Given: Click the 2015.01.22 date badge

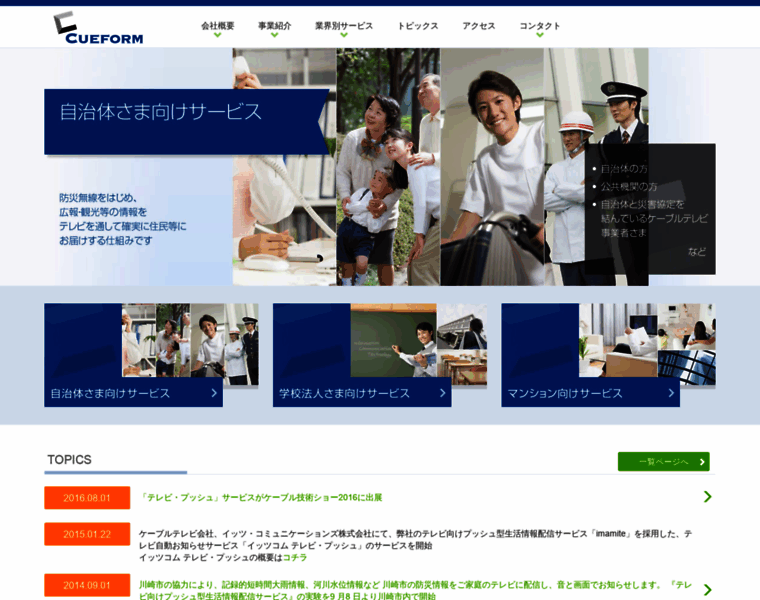Looking at the screenshot, I should pyautogui.click(x=87, y=534).
